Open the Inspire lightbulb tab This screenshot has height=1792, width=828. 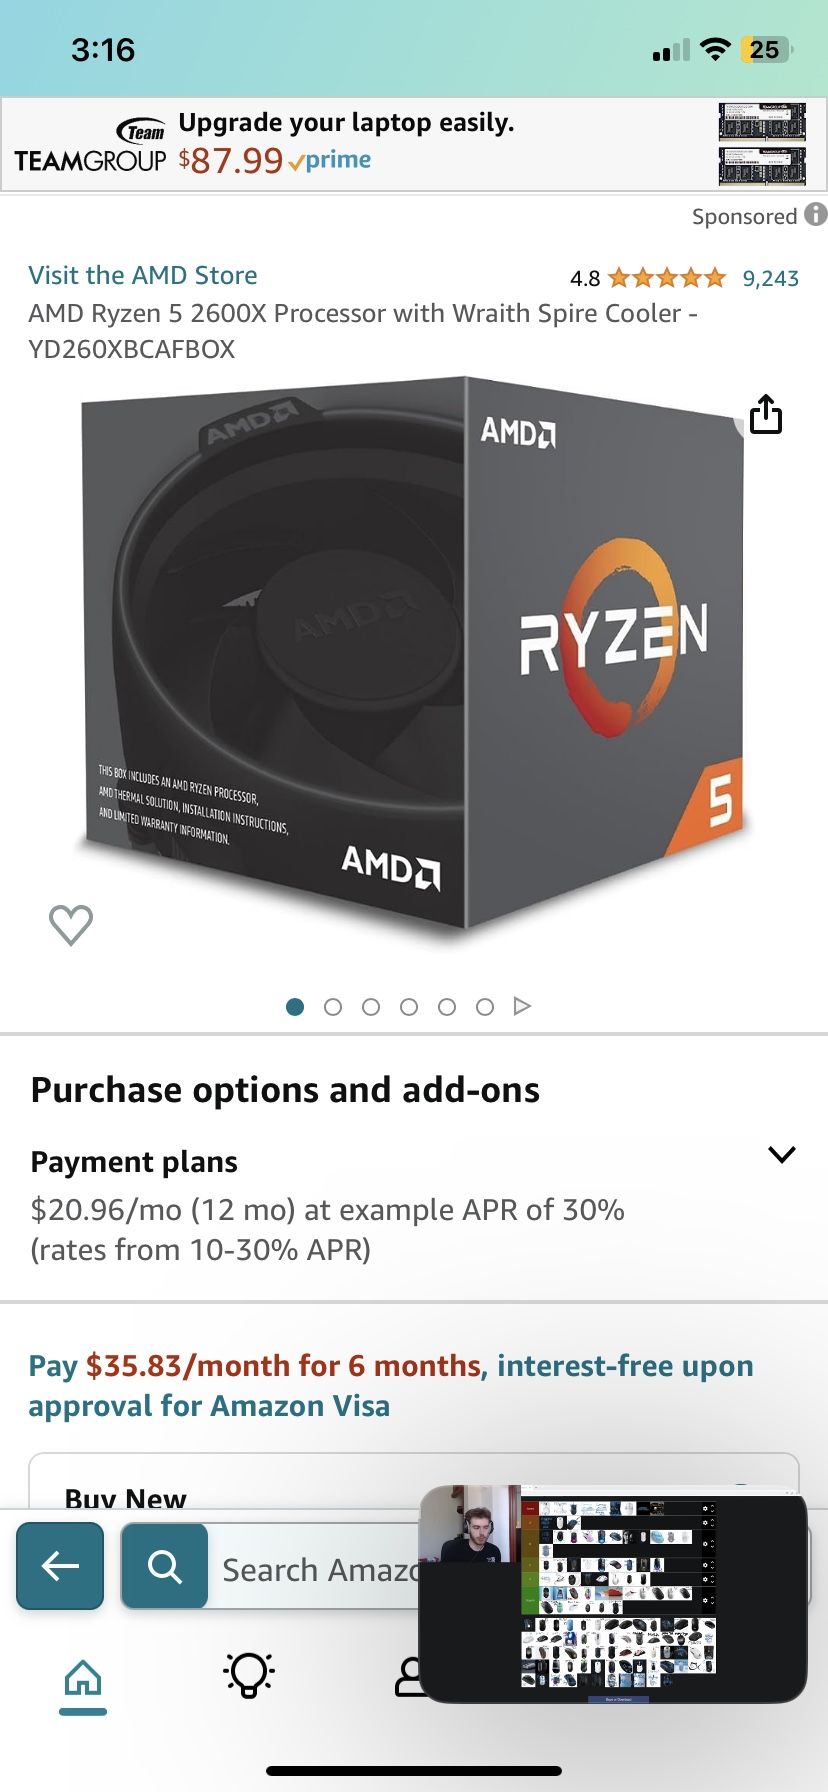click(248, 1675)
